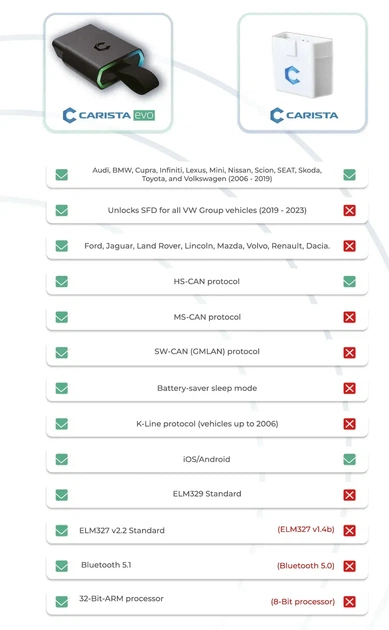Click the Ford, Jaguar, Land Rover row text
This screenshot has height=630, width=389.
[207, 246]
